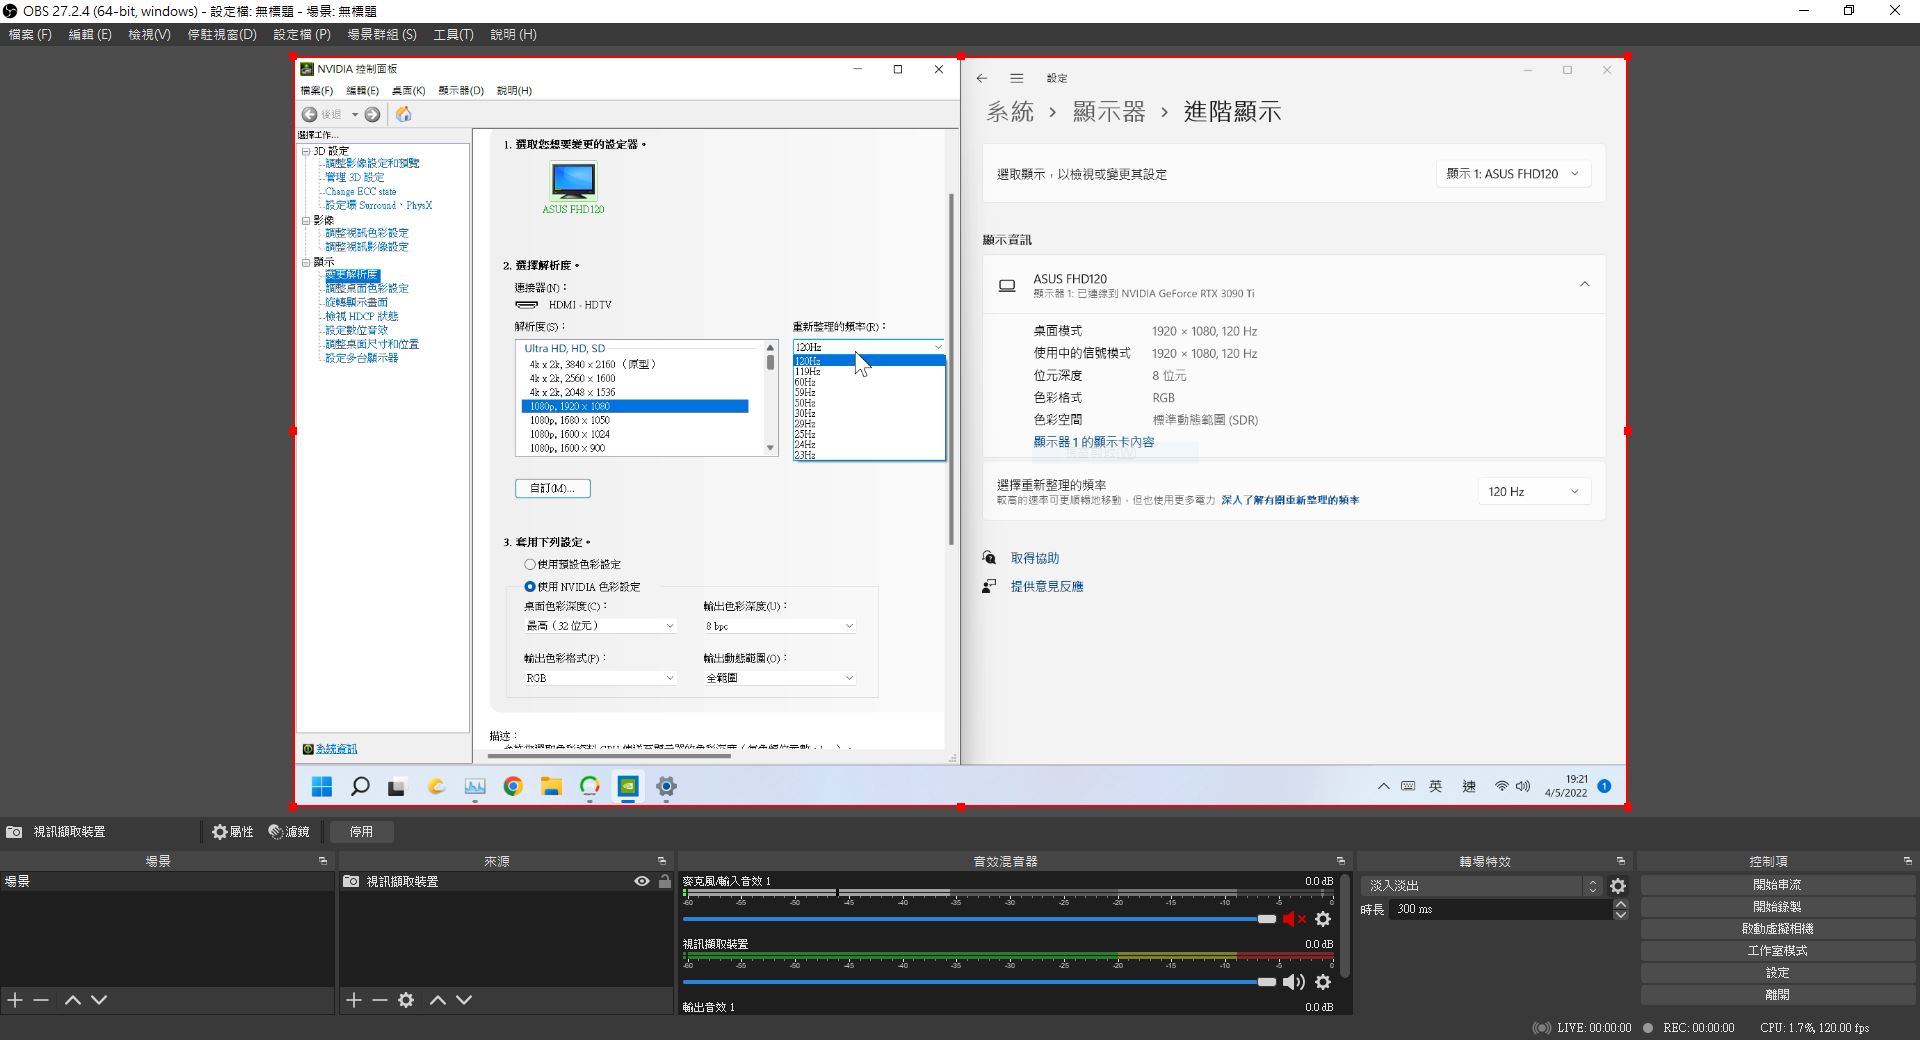This screenshot has width=1920, height=1040.
Task: Decrease 時長 duration with down arrow
Action: coord(1621,915)
